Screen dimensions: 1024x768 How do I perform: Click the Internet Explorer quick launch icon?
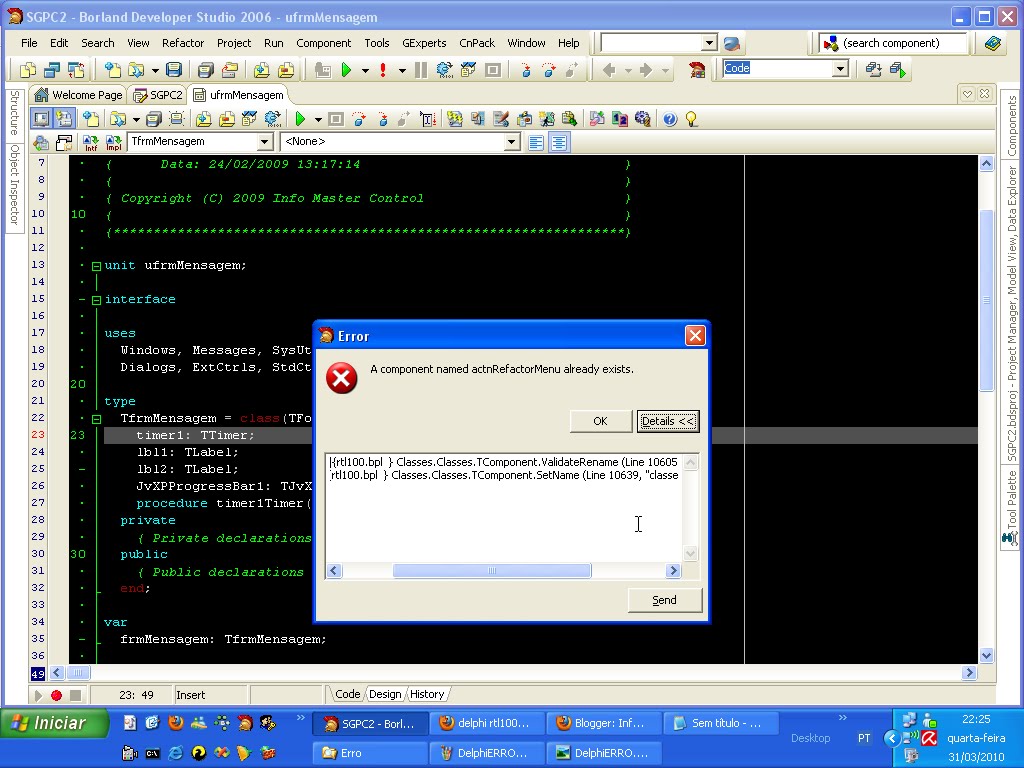[x=176, y=753]
